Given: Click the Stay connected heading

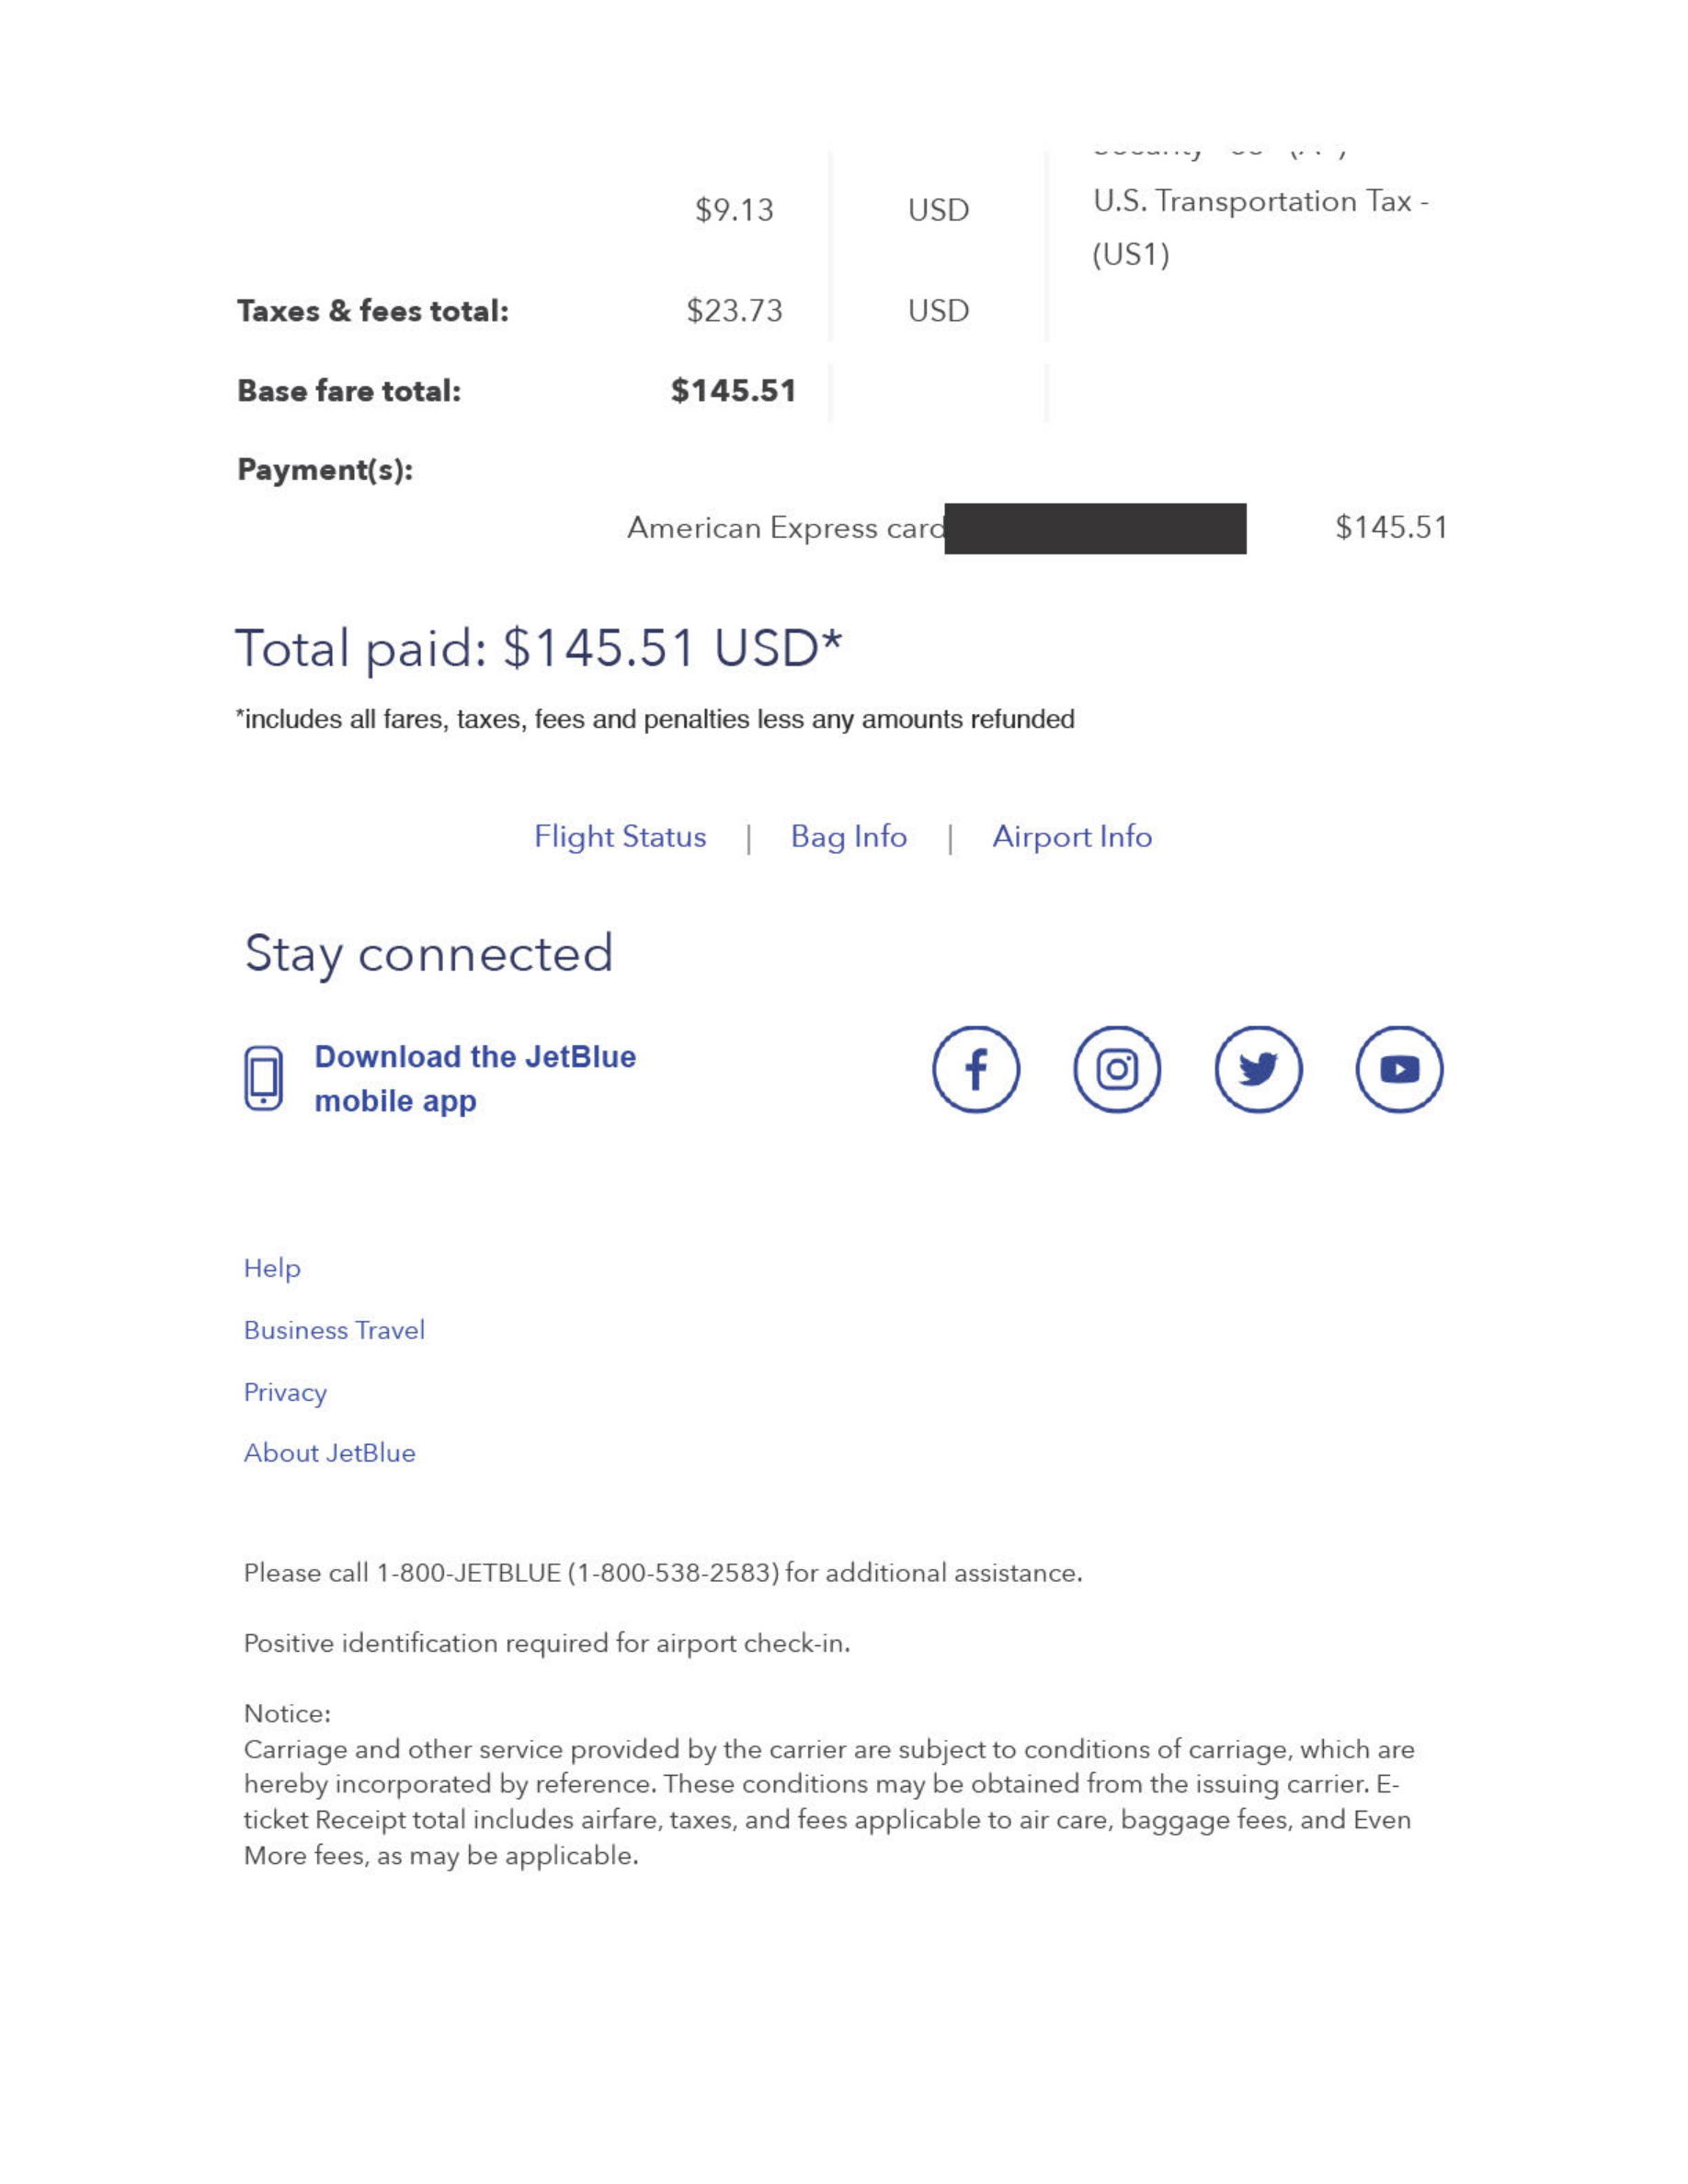Looking at the screenshot, I should 428,954.
